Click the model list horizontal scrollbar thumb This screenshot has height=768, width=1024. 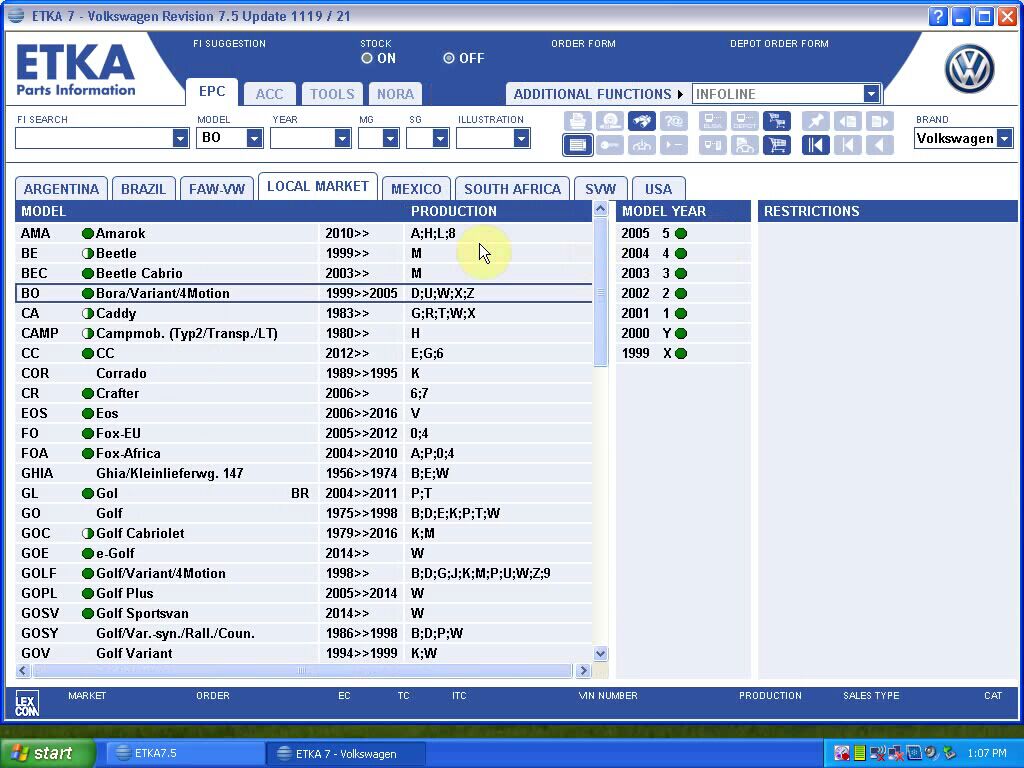point(302,670)
